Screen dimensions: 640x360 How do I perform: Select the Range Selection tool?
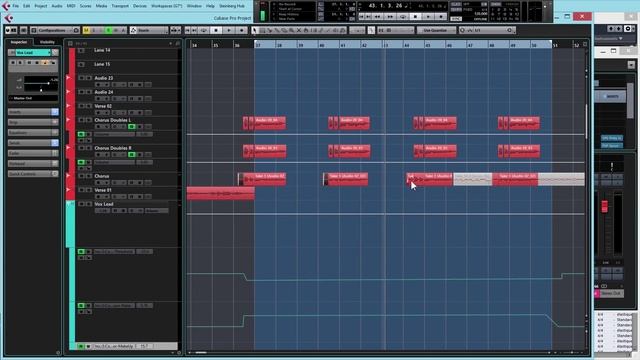(262, 30)
